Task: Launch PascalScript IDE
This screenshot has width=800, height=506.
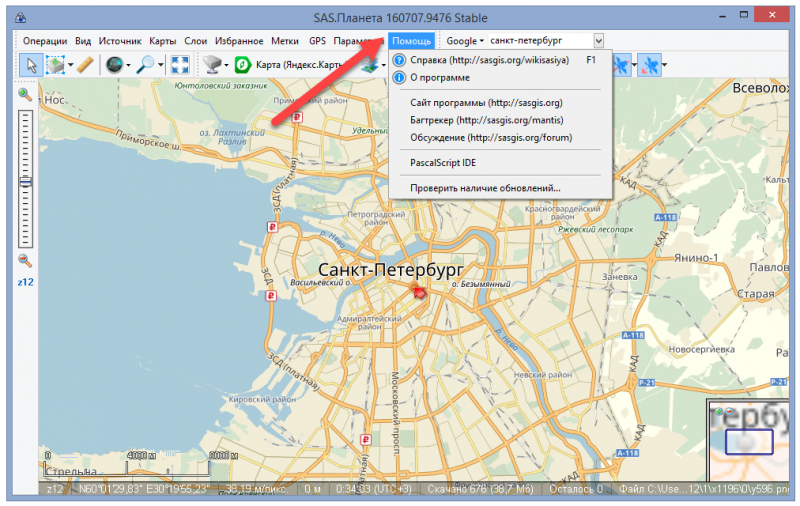Action: coord(500,163)
